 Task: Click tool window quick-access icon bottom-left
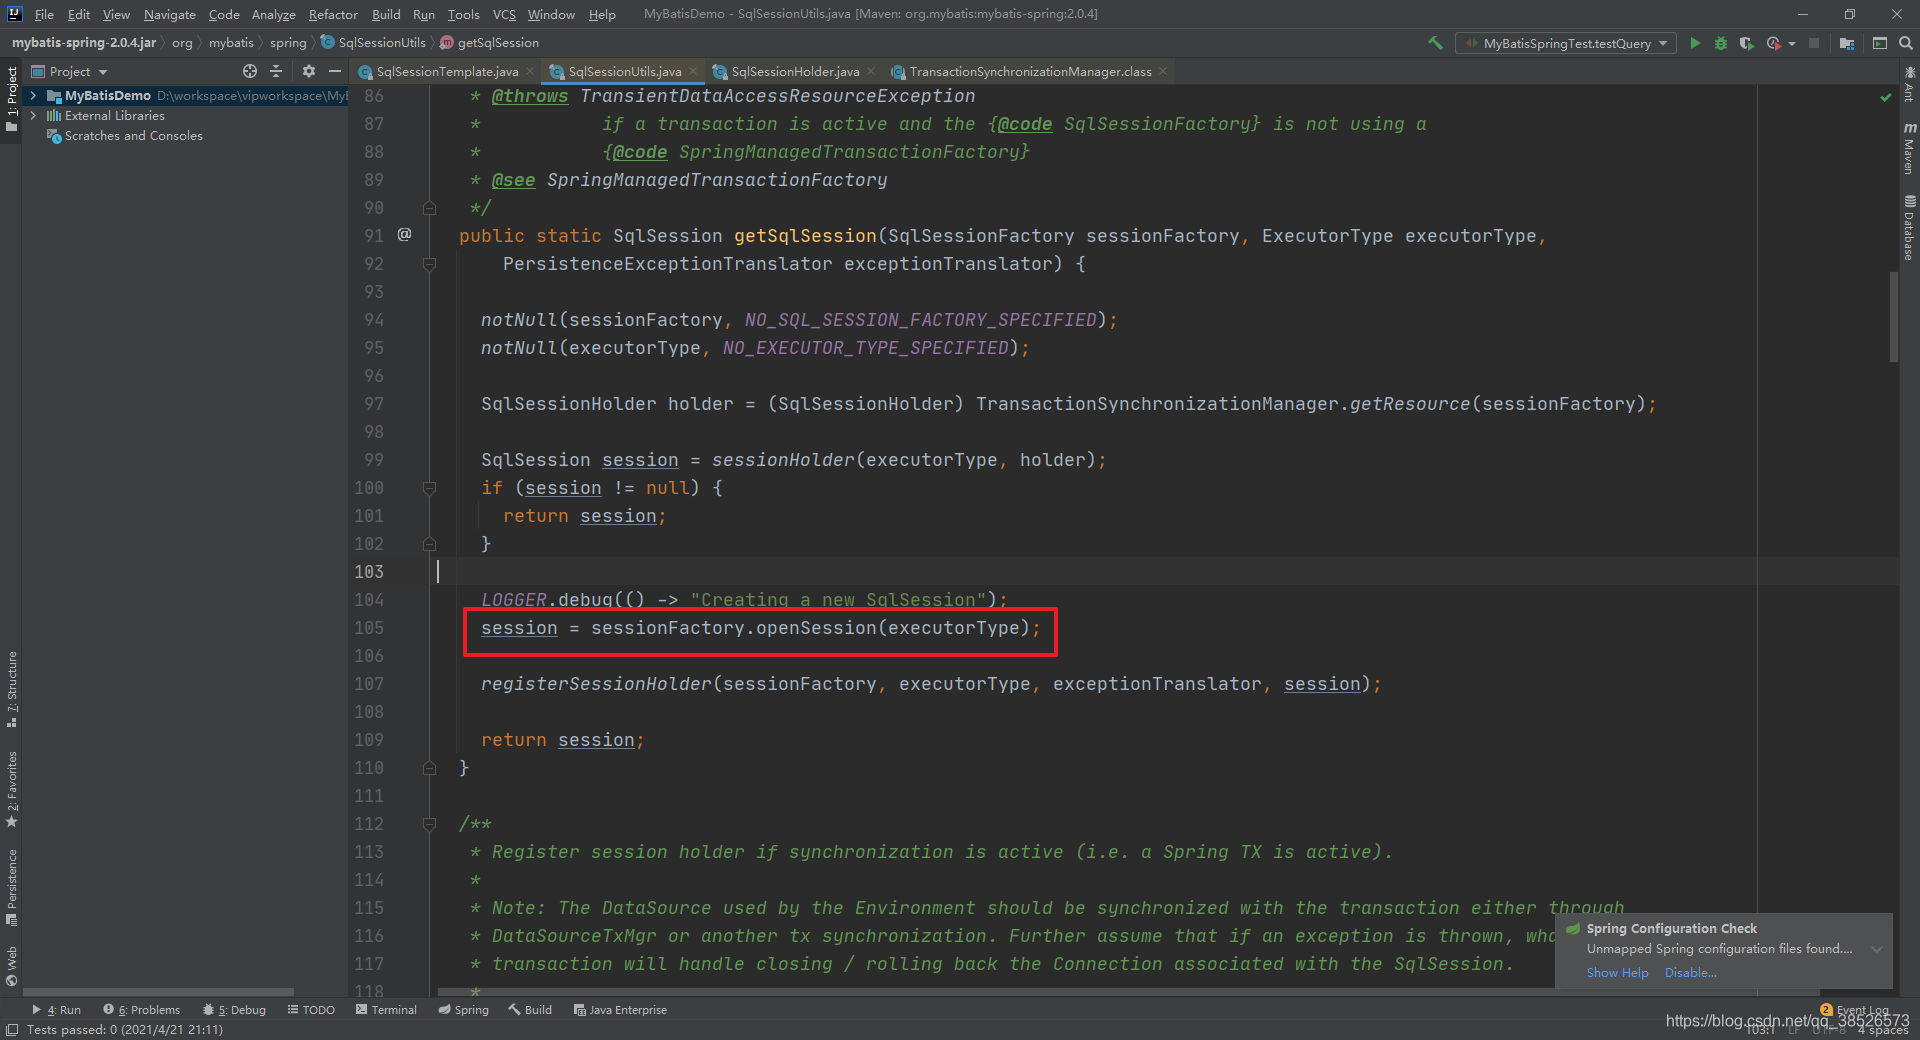pos(11,1030)
